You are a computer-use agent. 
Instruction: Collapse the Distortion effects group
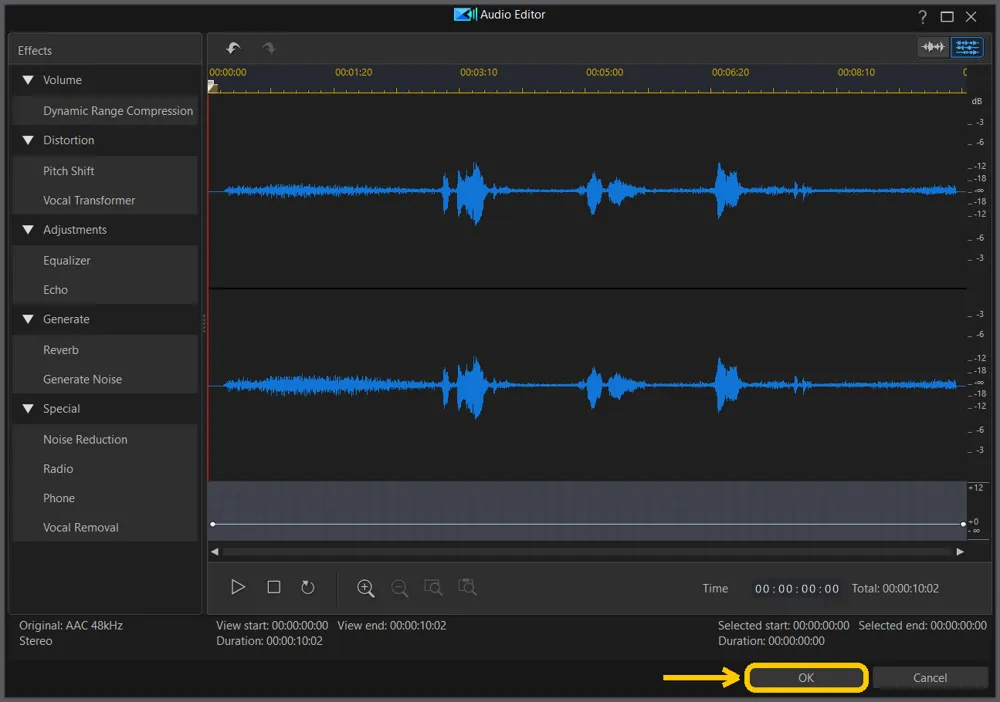coord(28,140)
